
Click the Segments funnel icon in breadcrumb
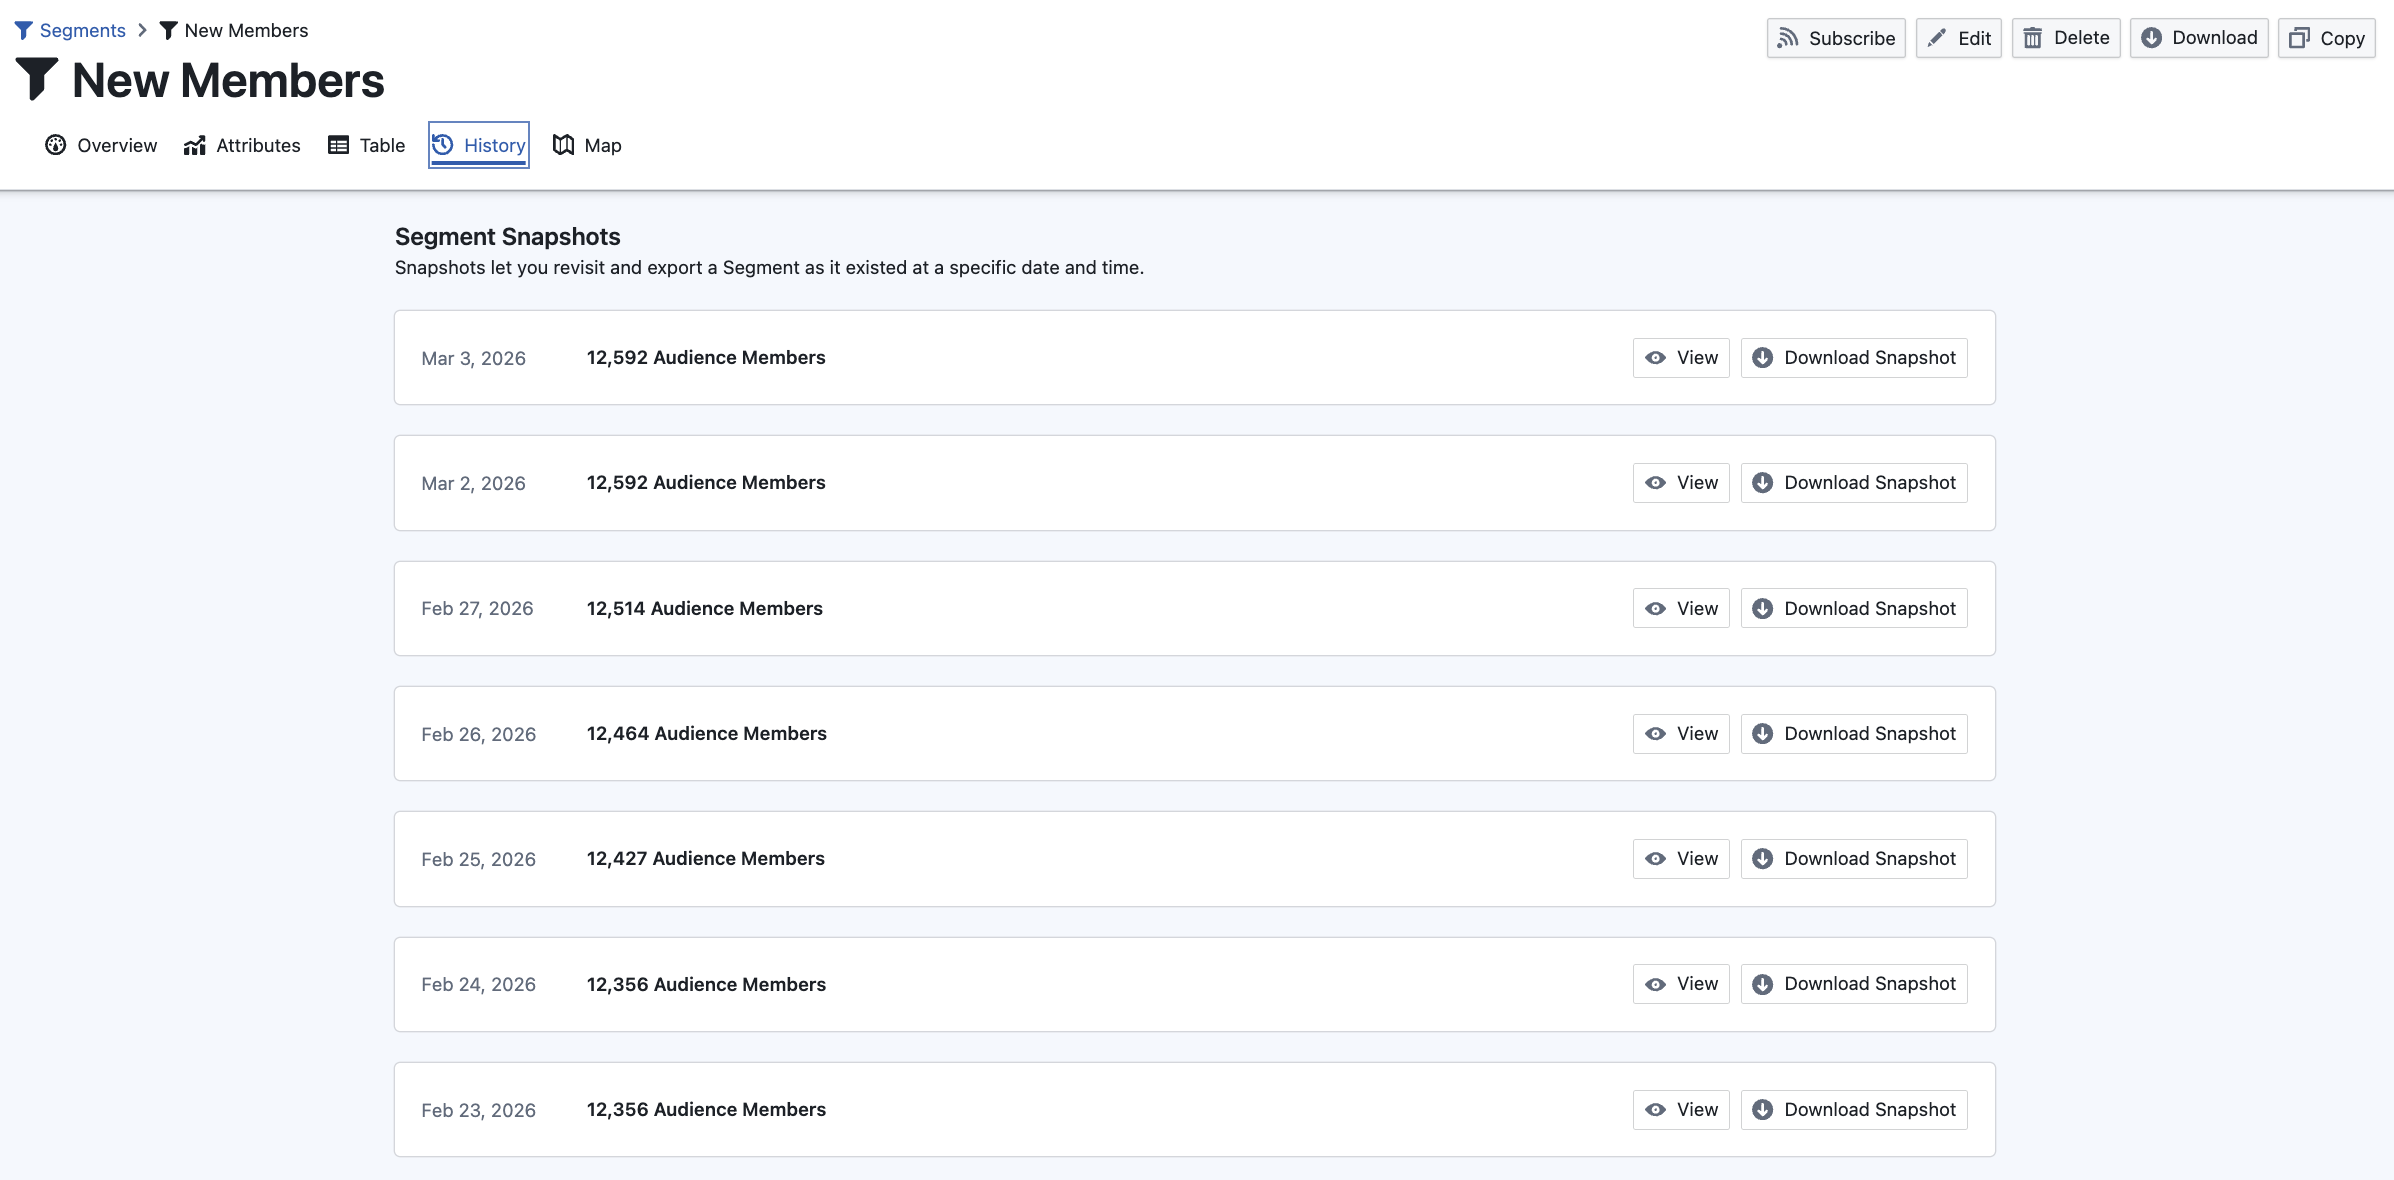[24, 30]
